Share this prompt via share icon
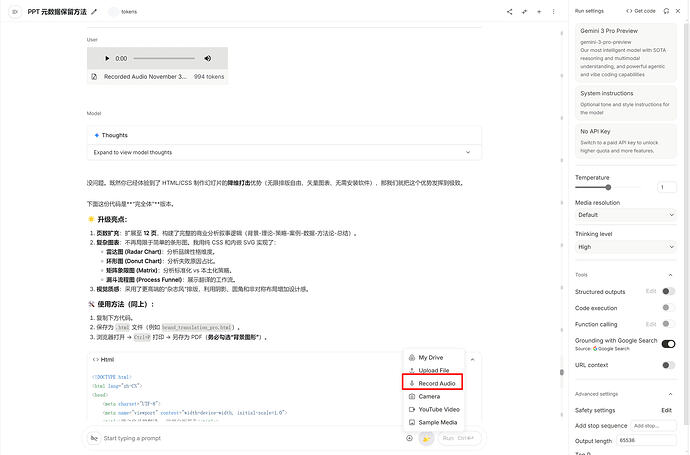 (510, 12)
